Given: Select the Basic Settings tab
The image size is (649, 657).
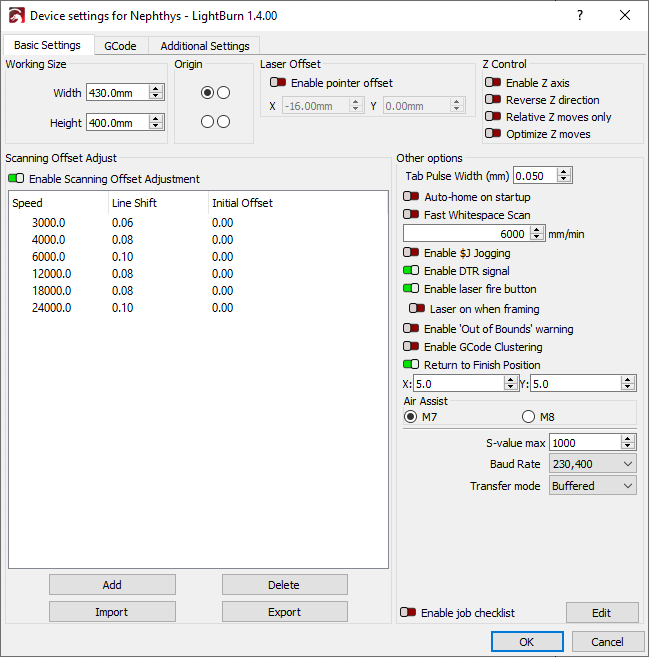Looking at the screenshot, I should click(47, 45).
